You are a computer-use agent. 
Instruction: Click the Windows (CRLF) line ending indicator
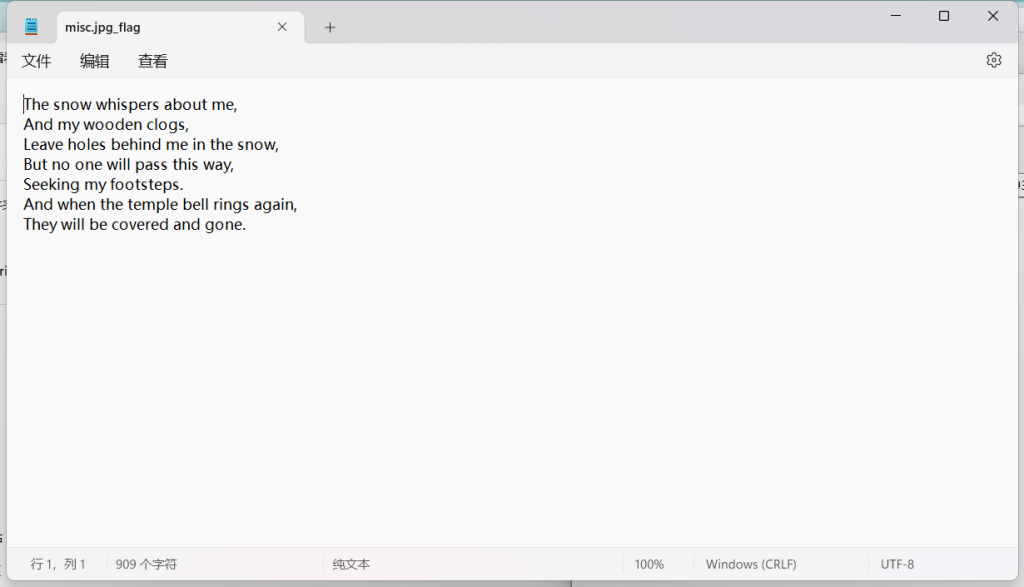[751, 564]
